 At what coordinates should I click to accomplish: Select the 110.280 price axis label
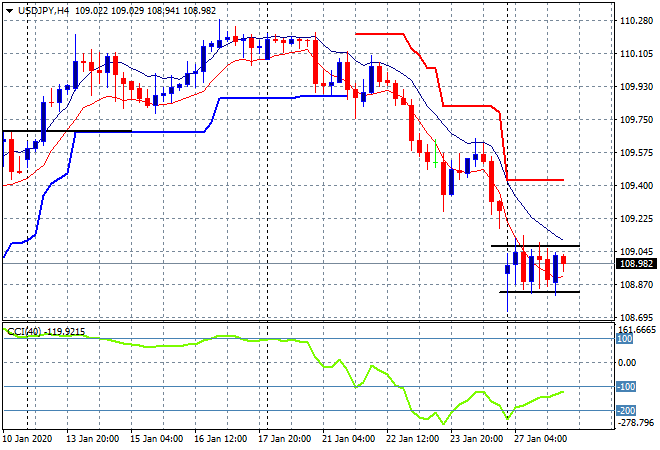[637, 21]
